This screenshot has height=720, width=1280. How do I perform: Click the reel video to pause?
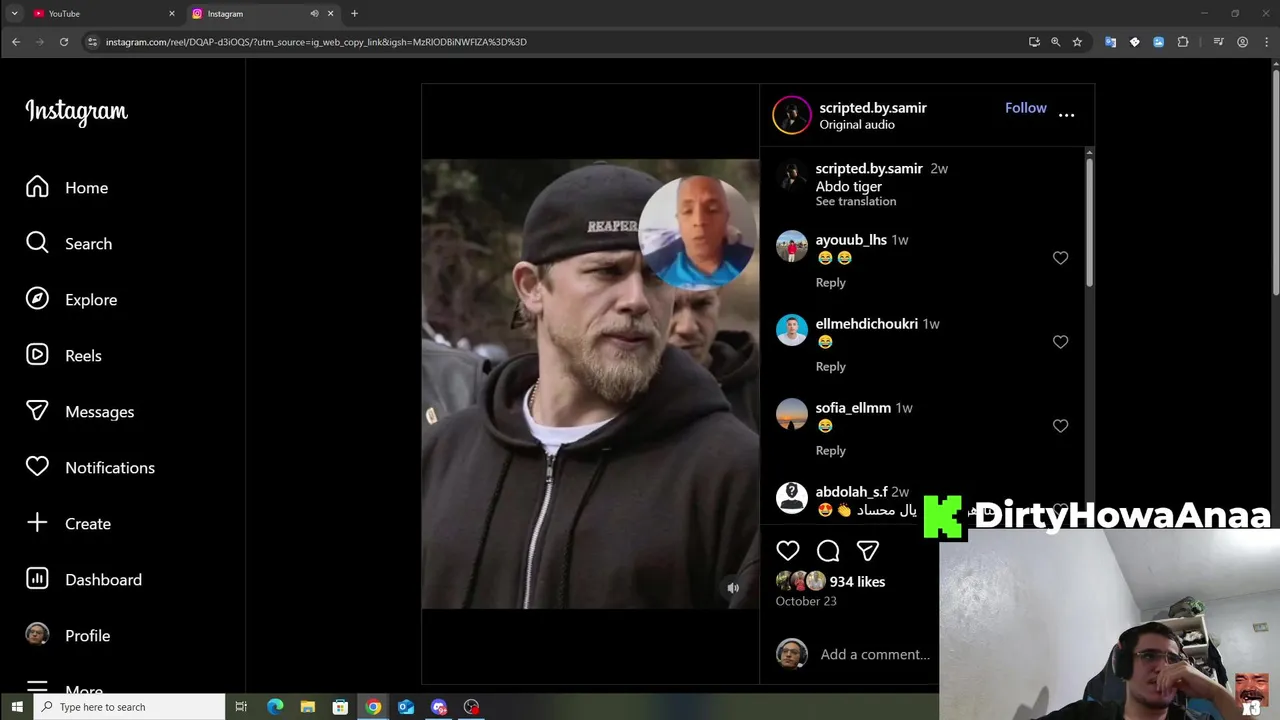pos(590,384)
